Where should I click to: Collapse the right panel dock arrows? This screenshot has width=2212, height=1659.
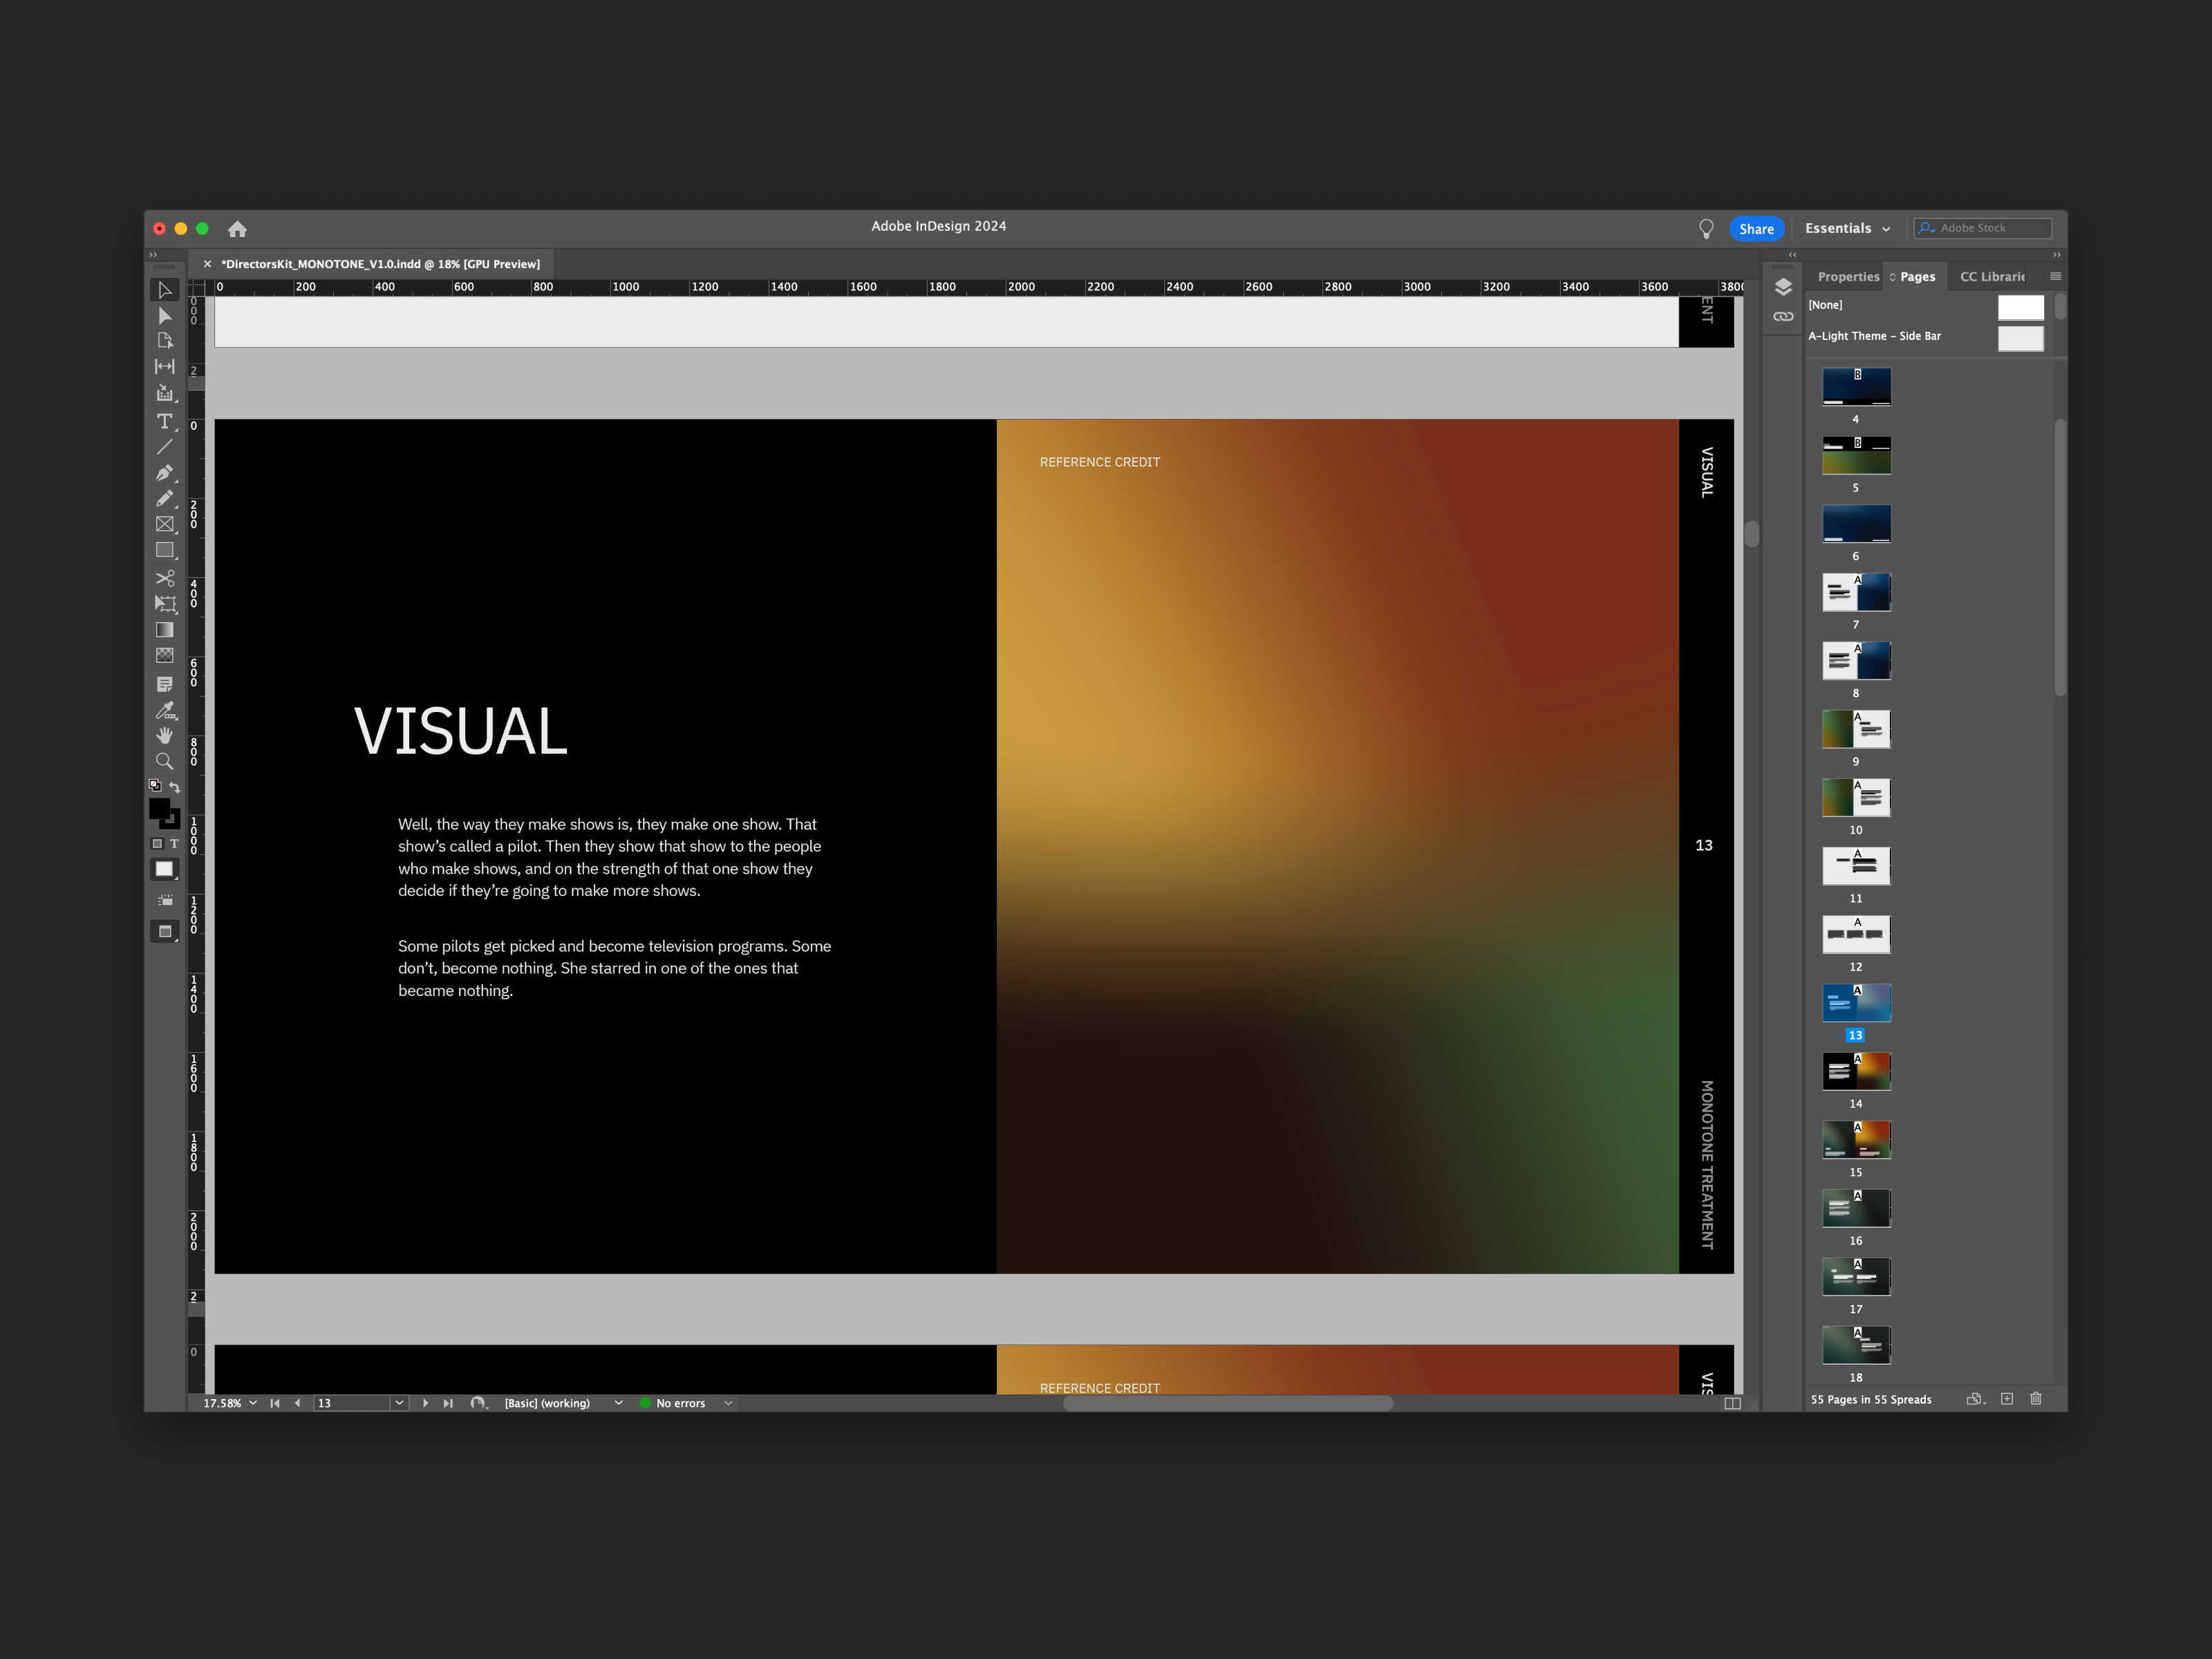pos(2056,255)
